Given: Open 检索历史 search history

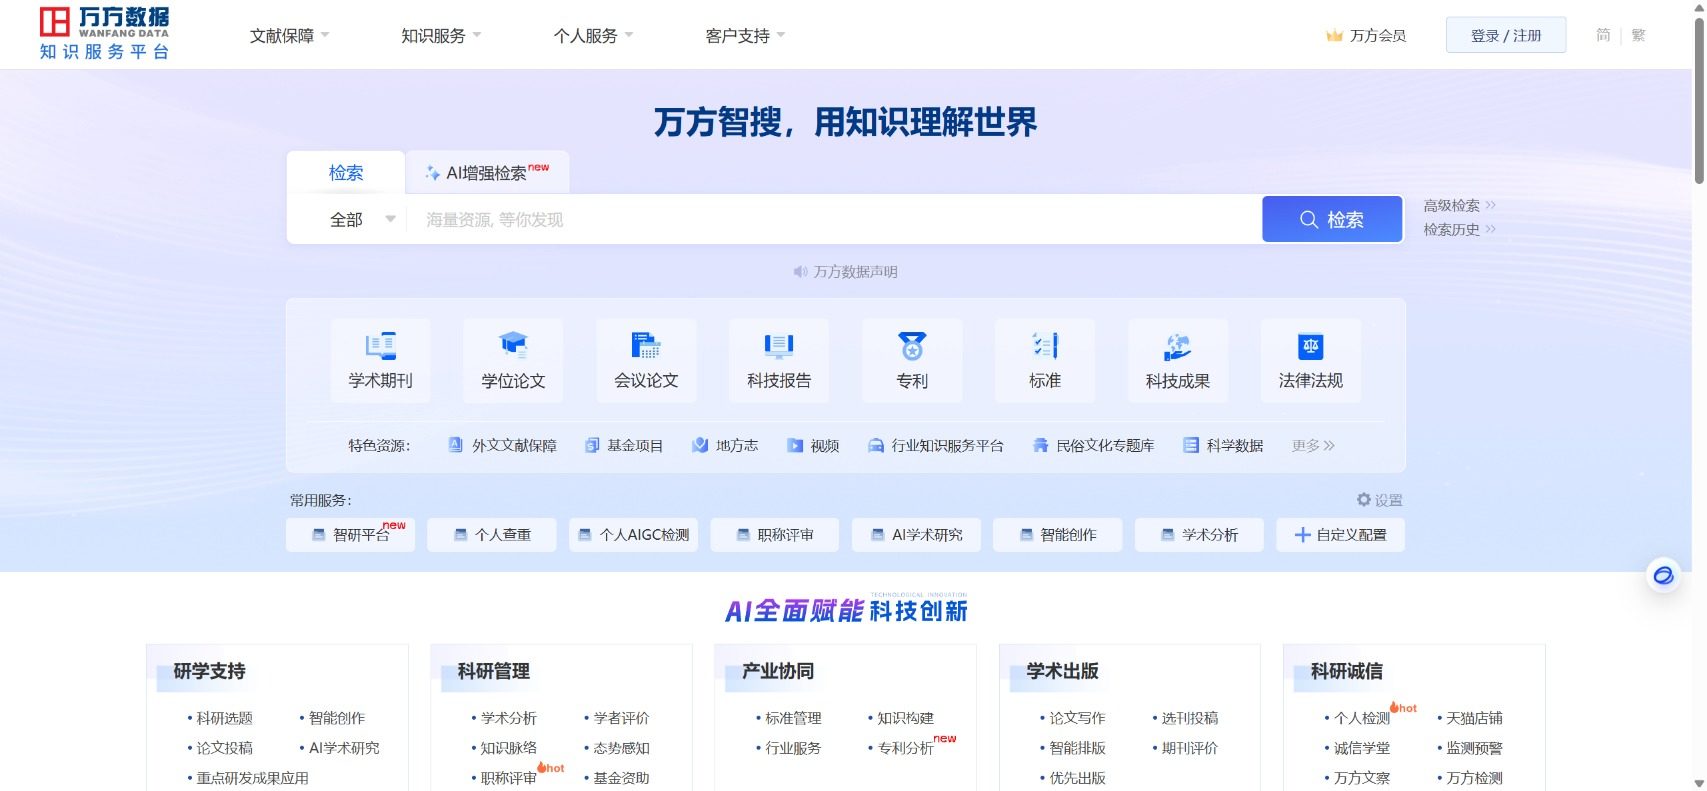Looking at the screenshot, I should 1459,229.
